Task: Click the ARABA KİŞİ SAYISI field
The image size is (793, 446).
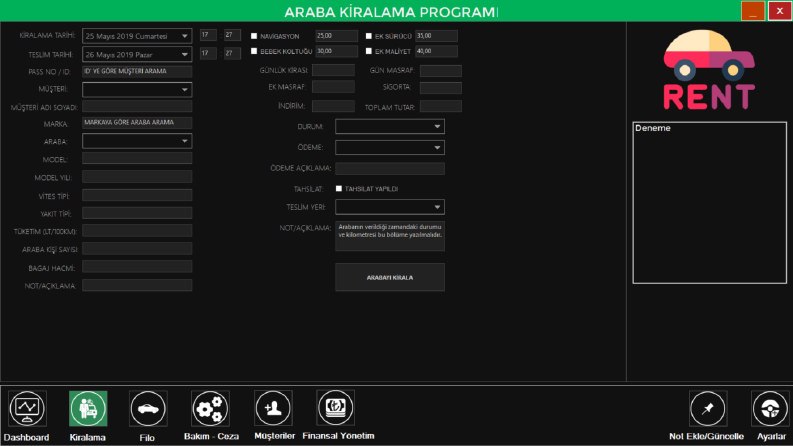Action: point(137,249)
